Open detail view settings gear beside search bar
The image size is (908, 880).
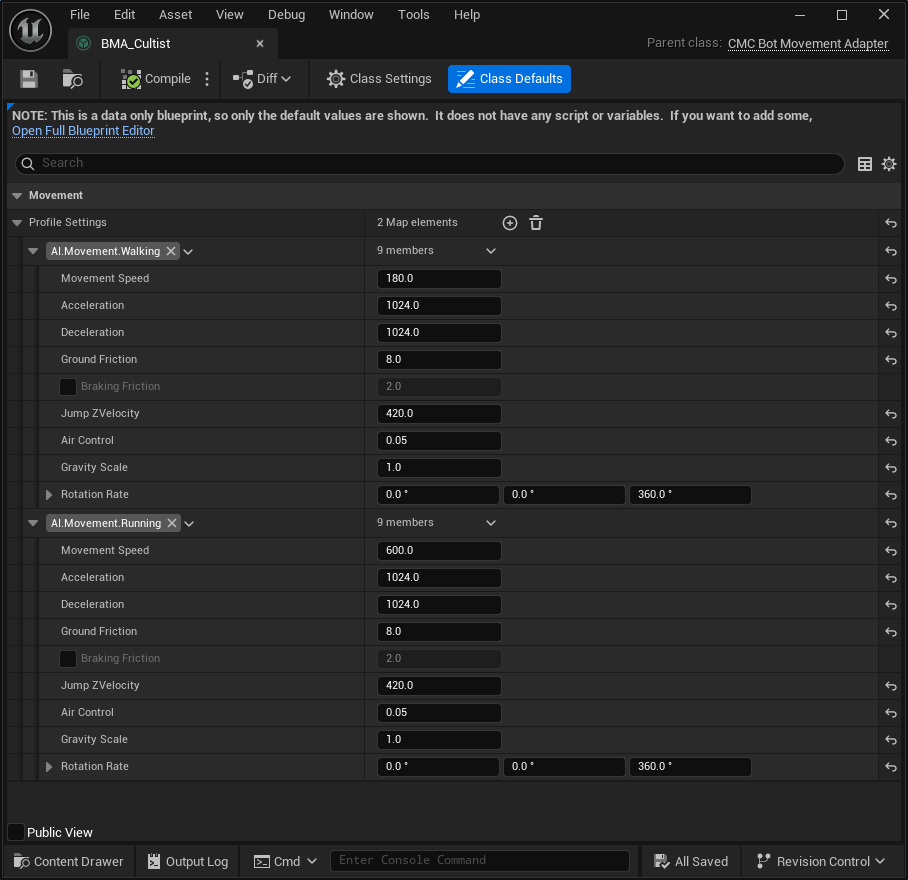click(x=889, y=163)
